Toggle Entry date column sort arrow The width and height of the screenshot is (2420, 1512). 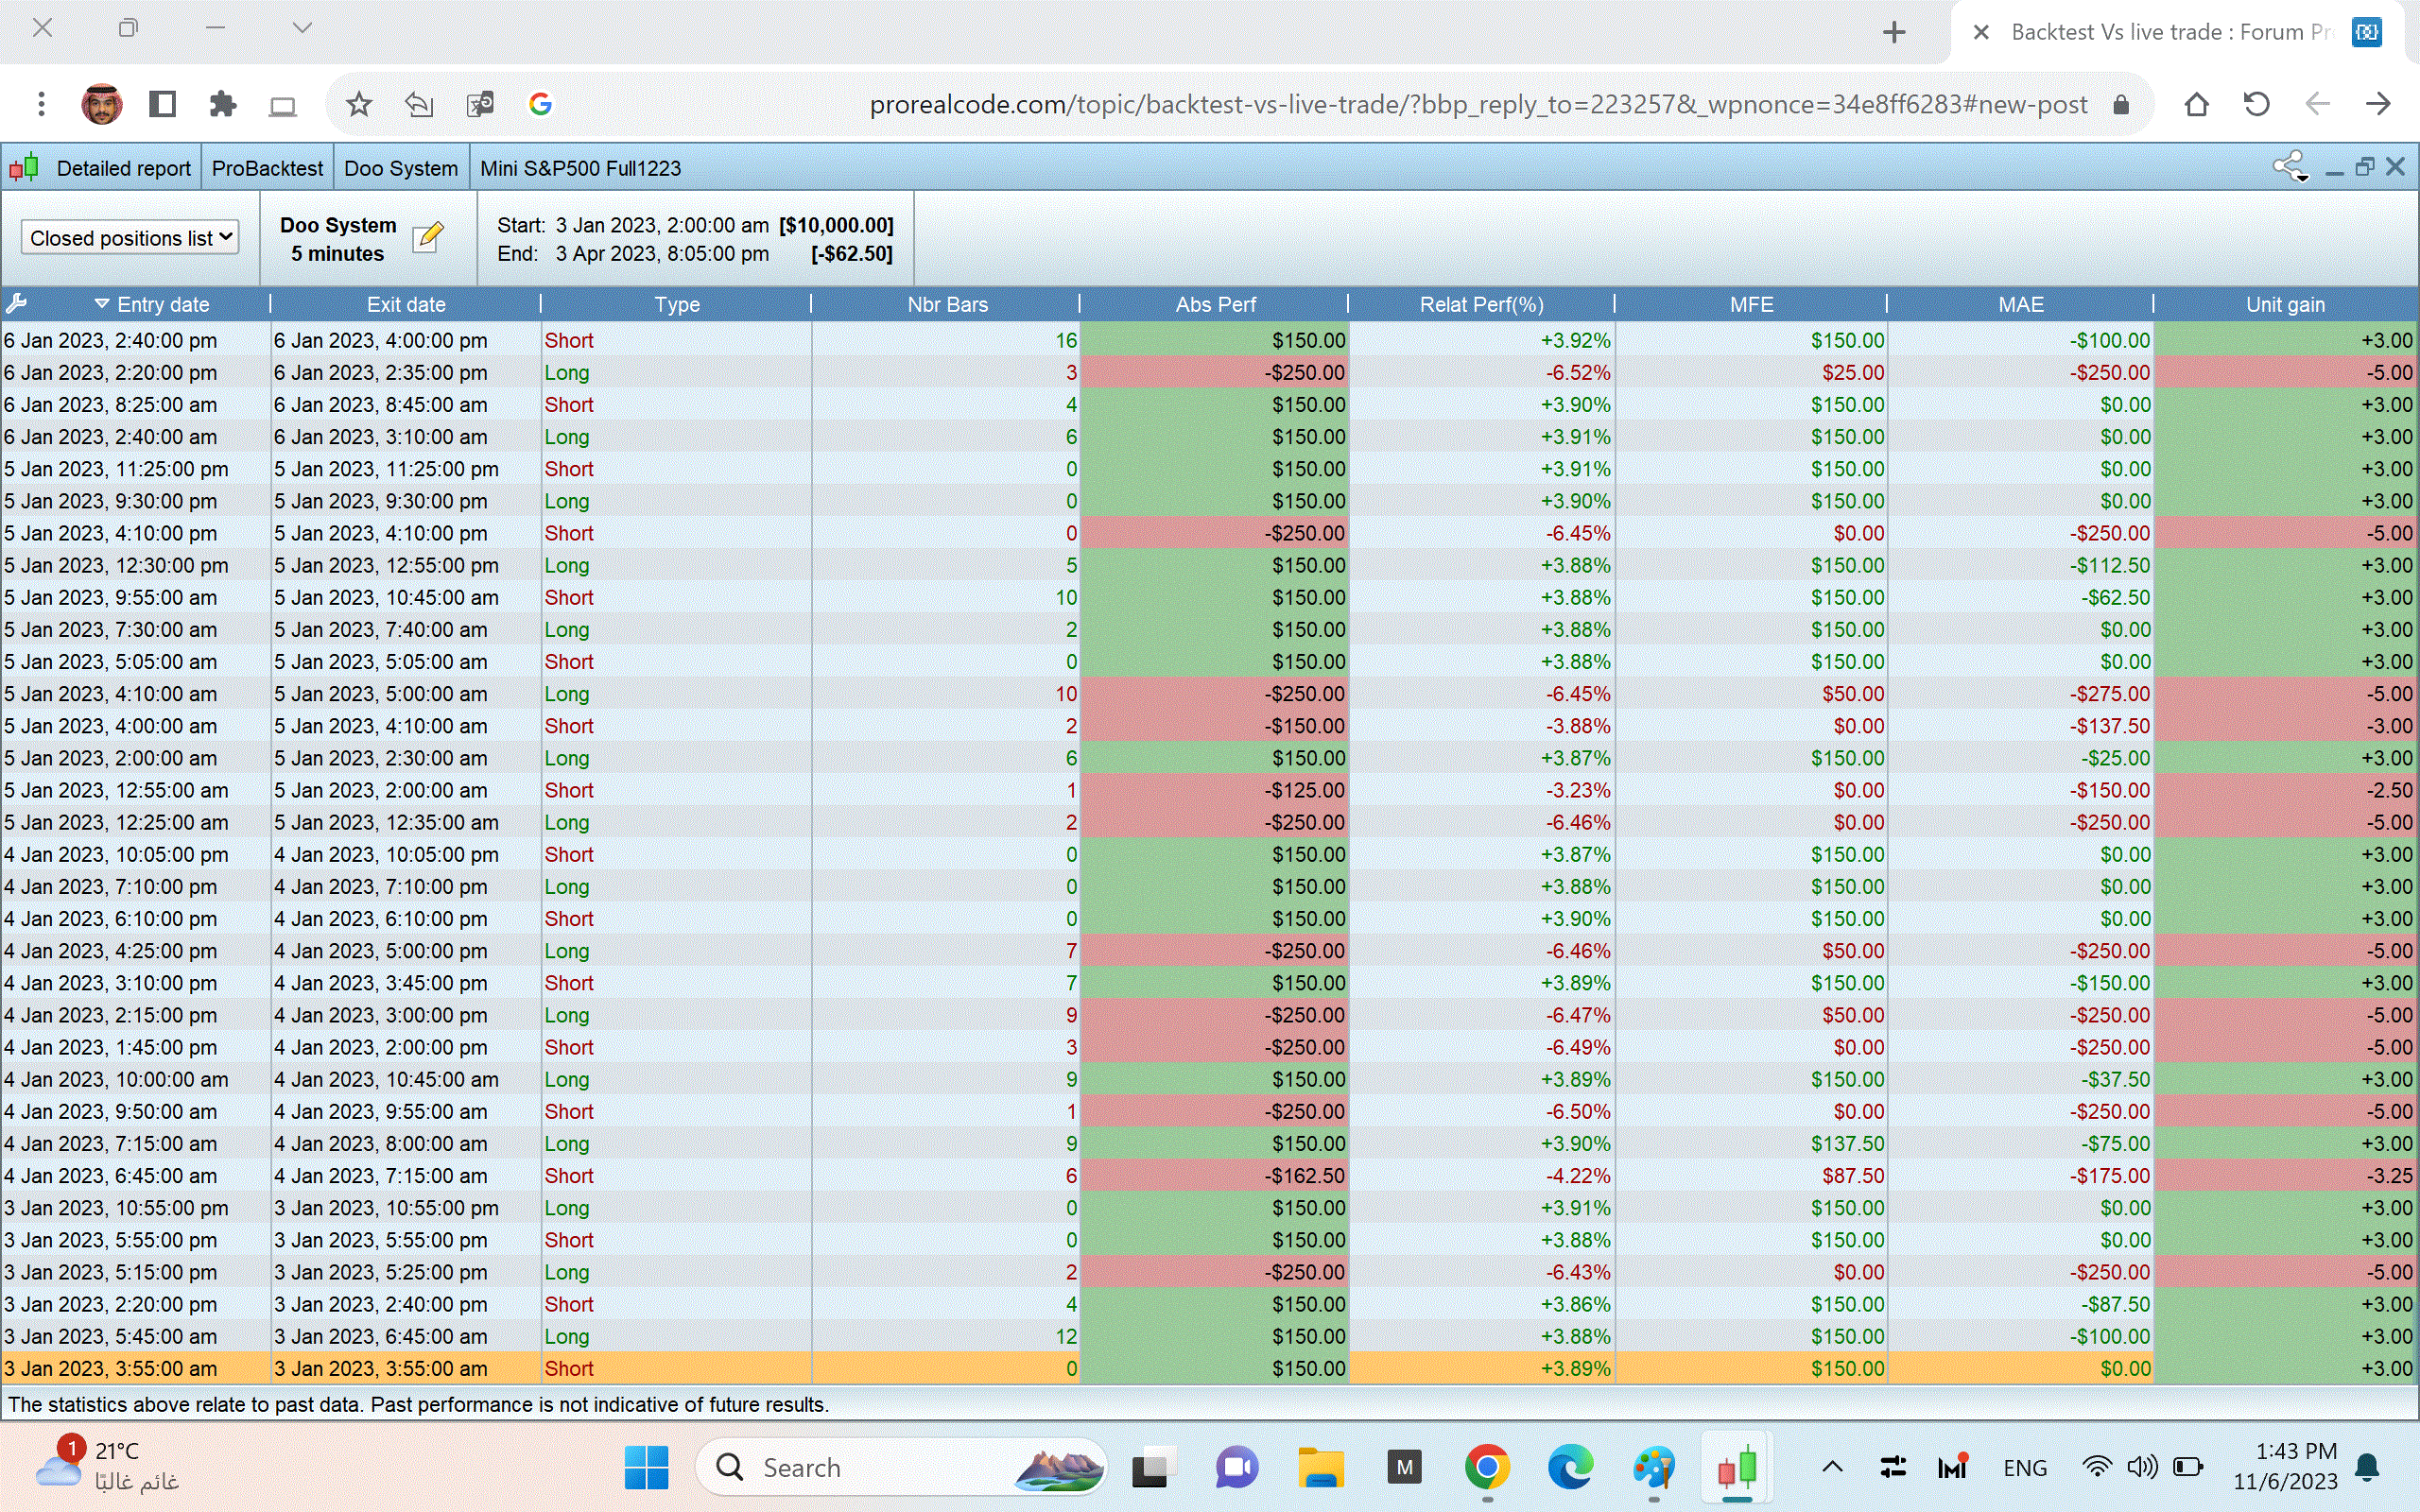pos(101,303)
